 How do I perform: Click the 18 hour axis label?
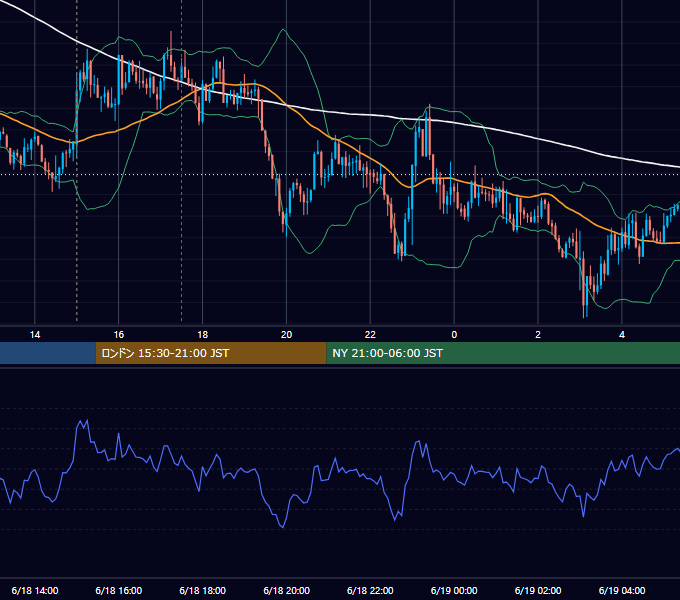coord(203,335)
